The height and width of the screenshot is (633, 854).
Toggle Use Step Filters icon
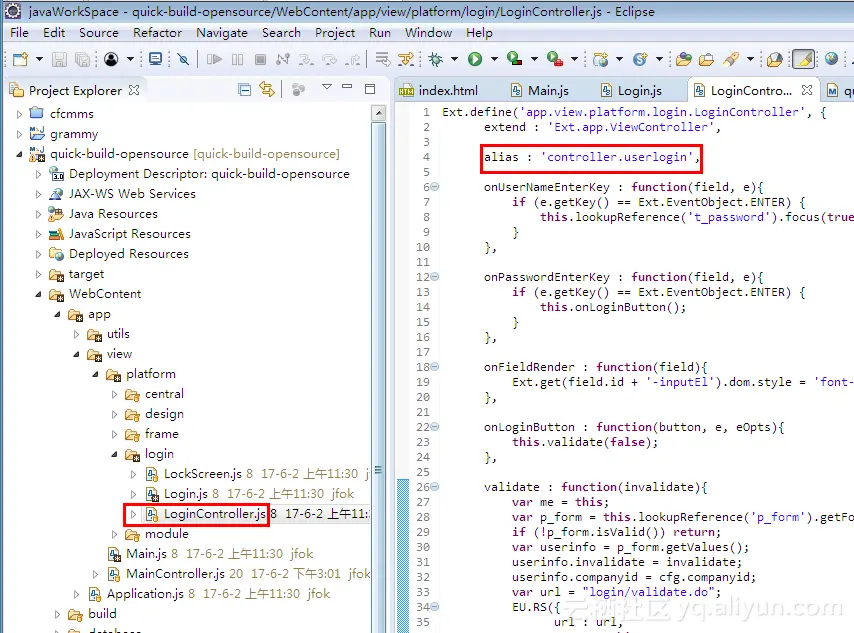(406, 59)
